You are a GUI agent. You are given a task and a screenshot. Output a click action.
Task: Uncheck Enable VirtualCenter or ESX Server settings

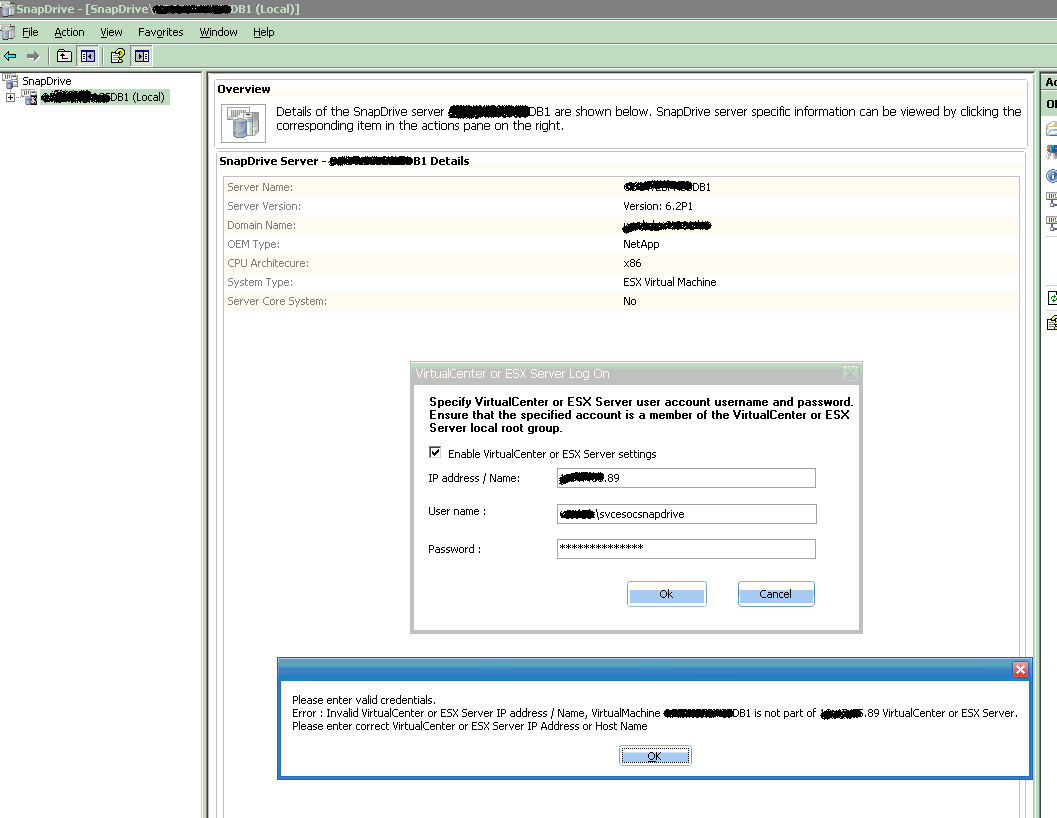[435, 452]
